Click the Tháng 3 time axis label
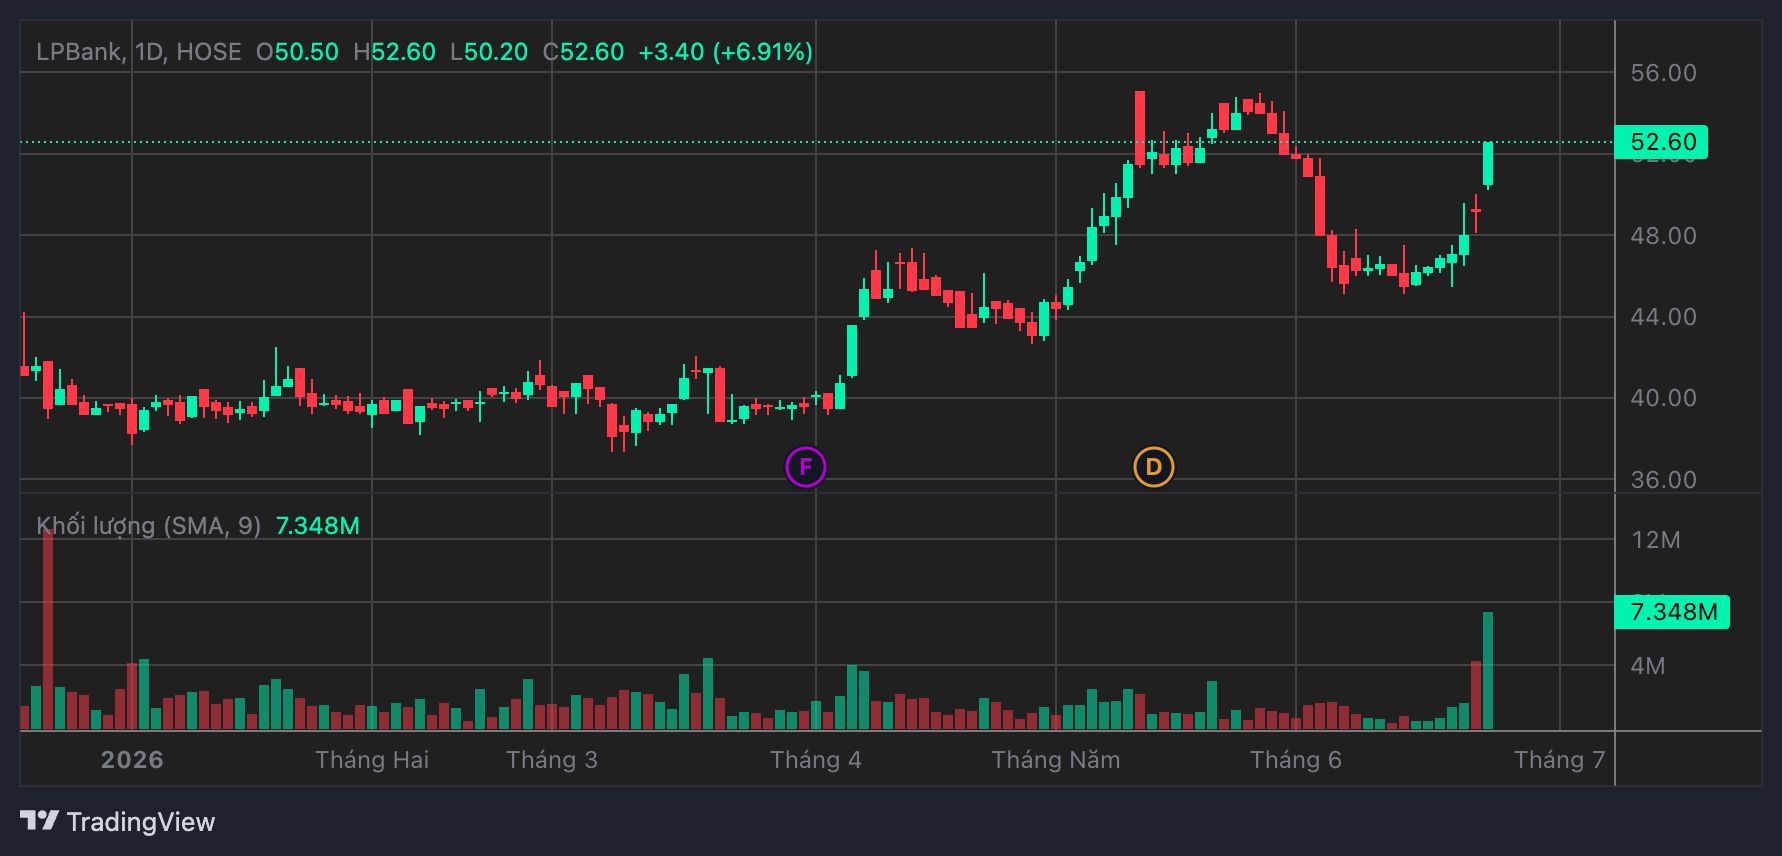The width and height of the screenshot is (1782, 856). (552, 760)
